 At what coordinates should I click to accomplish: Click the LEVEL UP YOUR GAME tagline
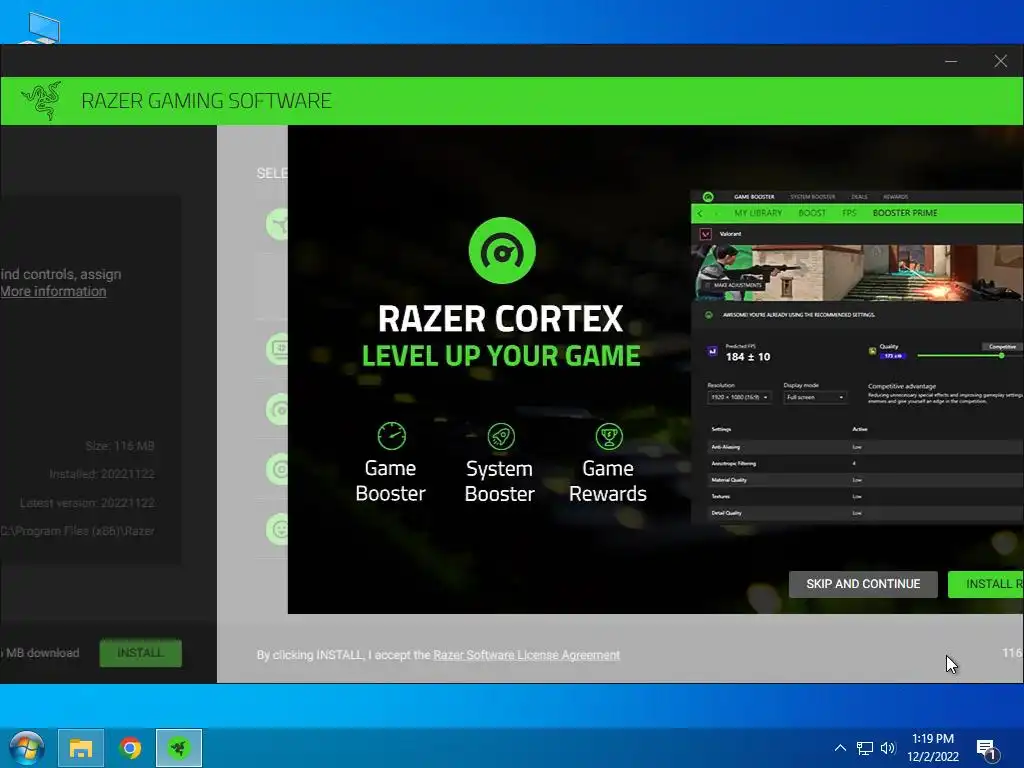tap(501, 356)
